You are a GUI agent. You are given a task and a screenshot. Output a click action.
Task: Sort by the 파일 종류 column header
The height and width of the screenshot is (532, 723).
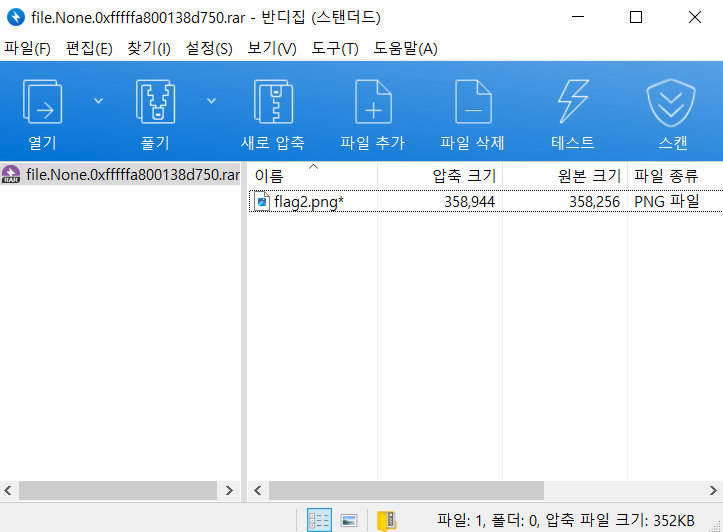pyautogui.click(x=675, y=176)
